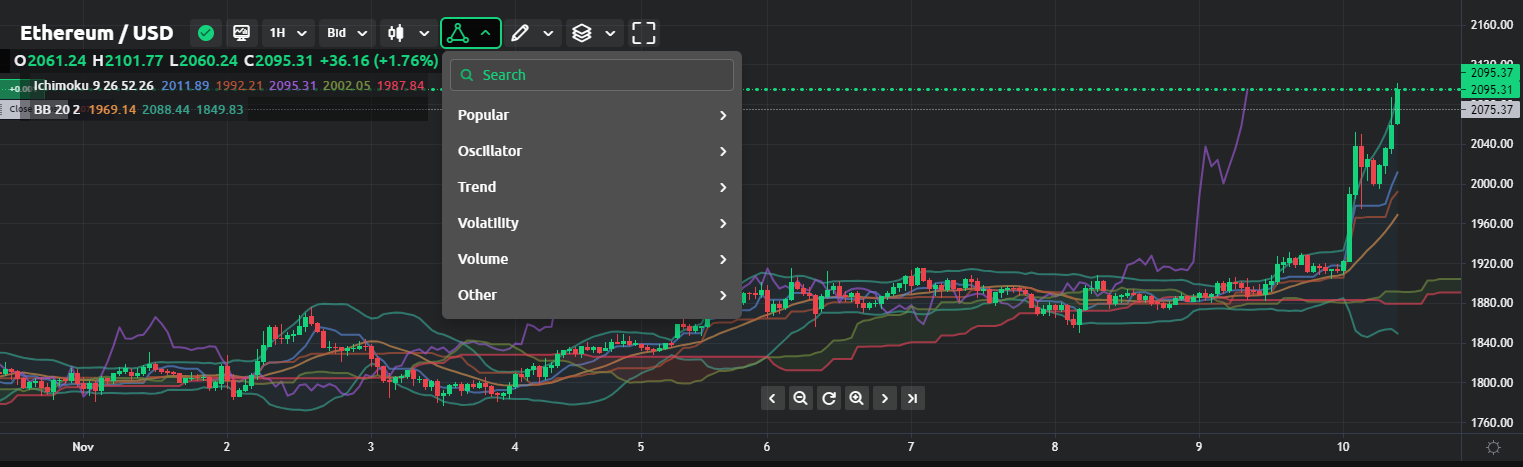Screen dimensions: 1523x467
Task: Zoom in using plus magnifier icon
Action: tap(856, 398)
